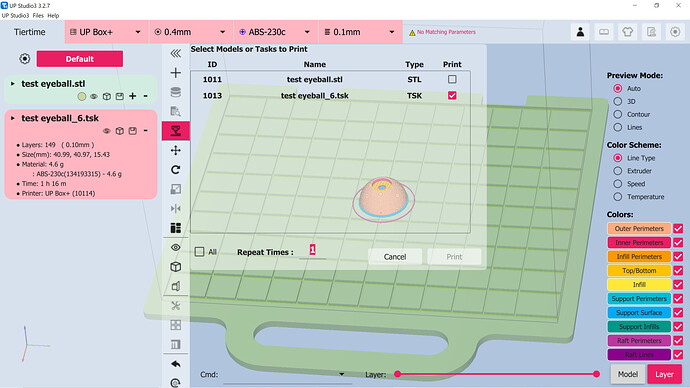Tick the All checkbox
Screen dimensions: 690x388
pos(199,252)
